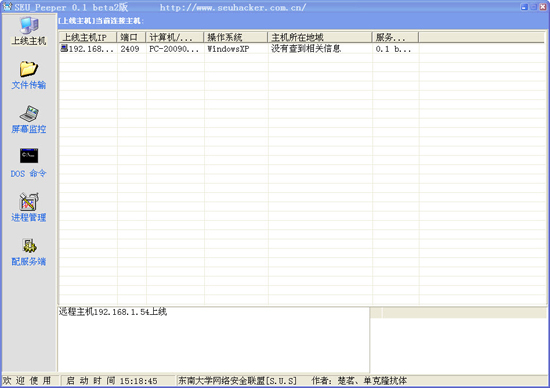Click the small host icon beside 192.168

64,48
